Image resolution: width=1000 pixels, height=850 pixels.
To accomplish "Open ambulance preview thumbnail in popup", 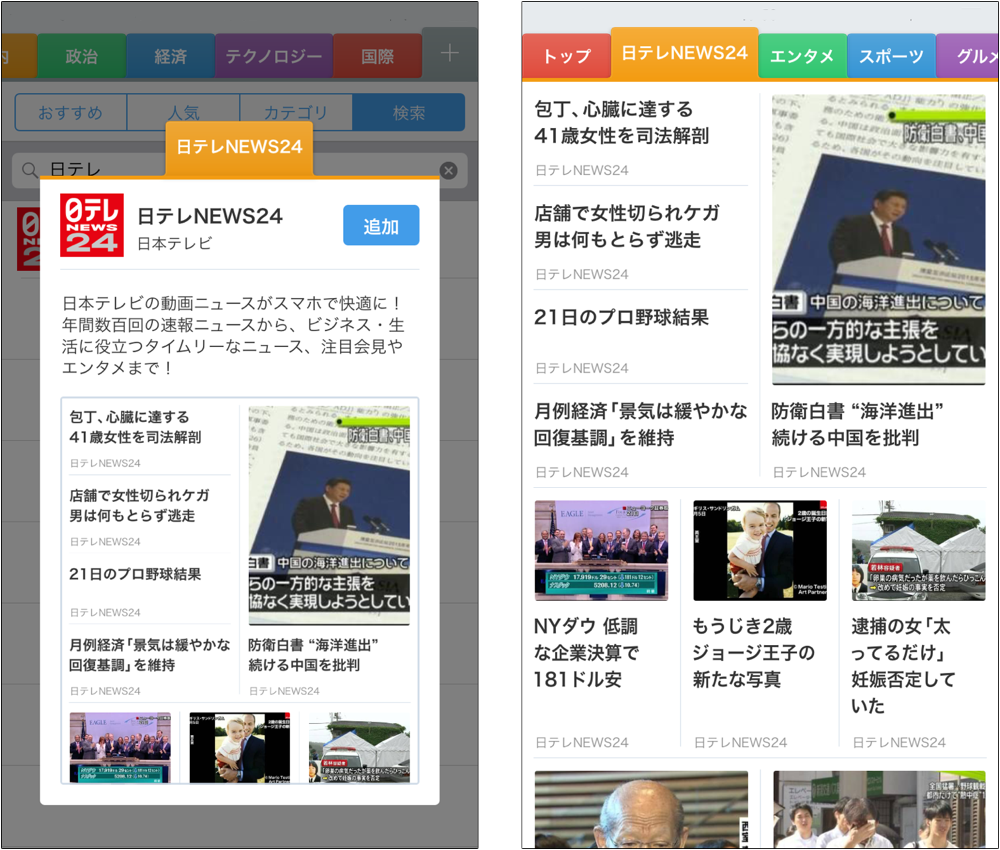I will tap(359, 747).
